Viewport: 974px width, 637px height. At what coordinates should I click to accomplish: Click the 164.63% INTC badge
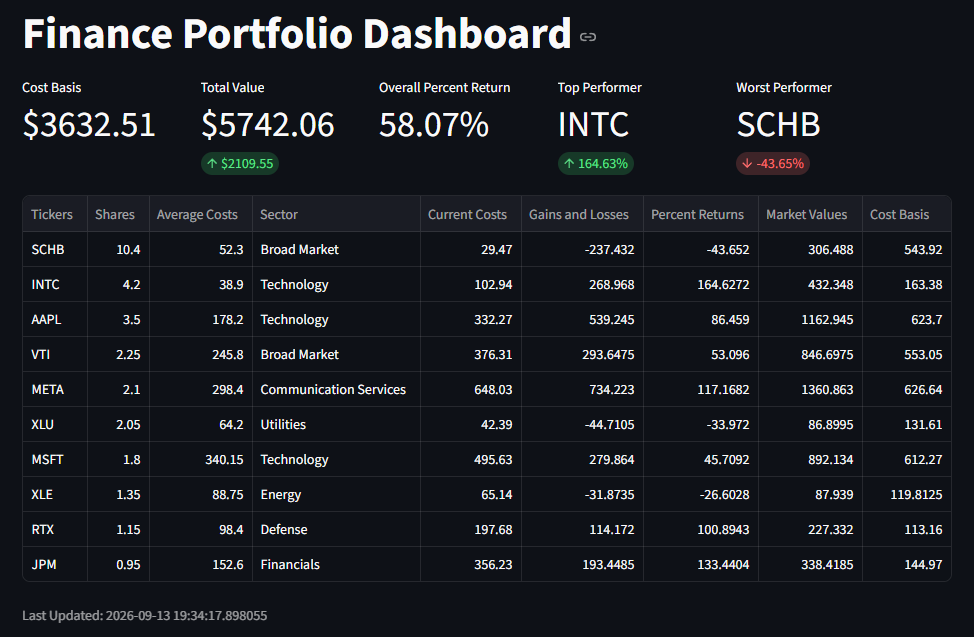pyautogui.click(x=596, y=163)
